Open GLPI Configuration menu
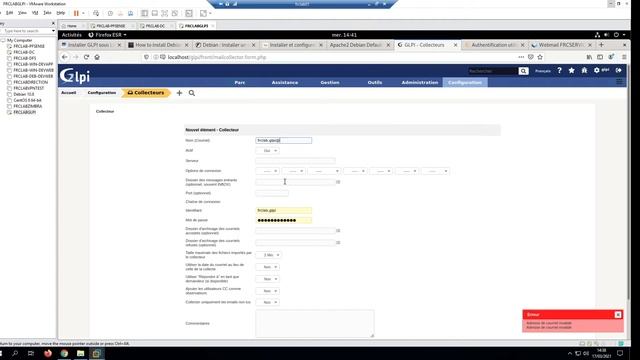The height and width of the screenshot is (360, 640). click(465, 82)
